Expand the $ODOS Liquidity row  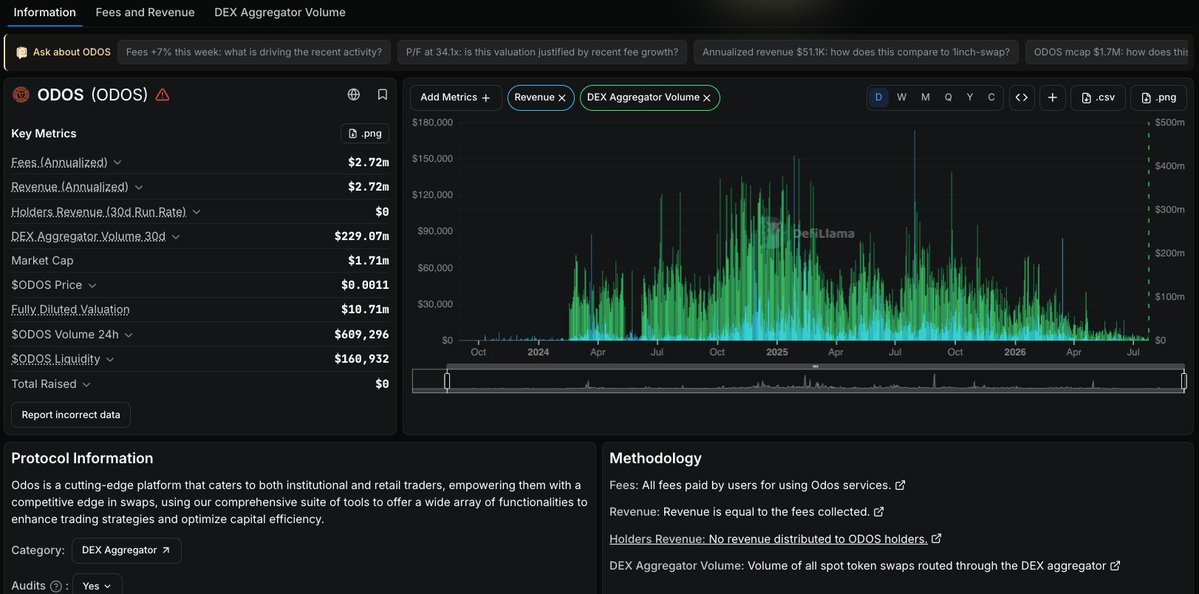click(x=110, y=359)
